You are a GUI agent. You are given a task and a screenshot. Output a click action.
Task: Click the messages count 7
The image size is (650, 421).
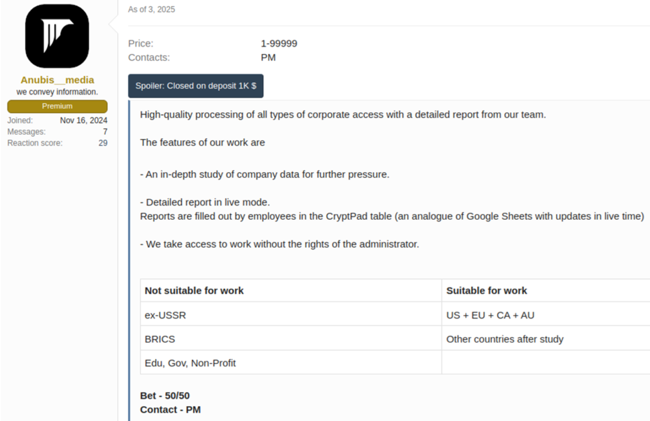104,132
